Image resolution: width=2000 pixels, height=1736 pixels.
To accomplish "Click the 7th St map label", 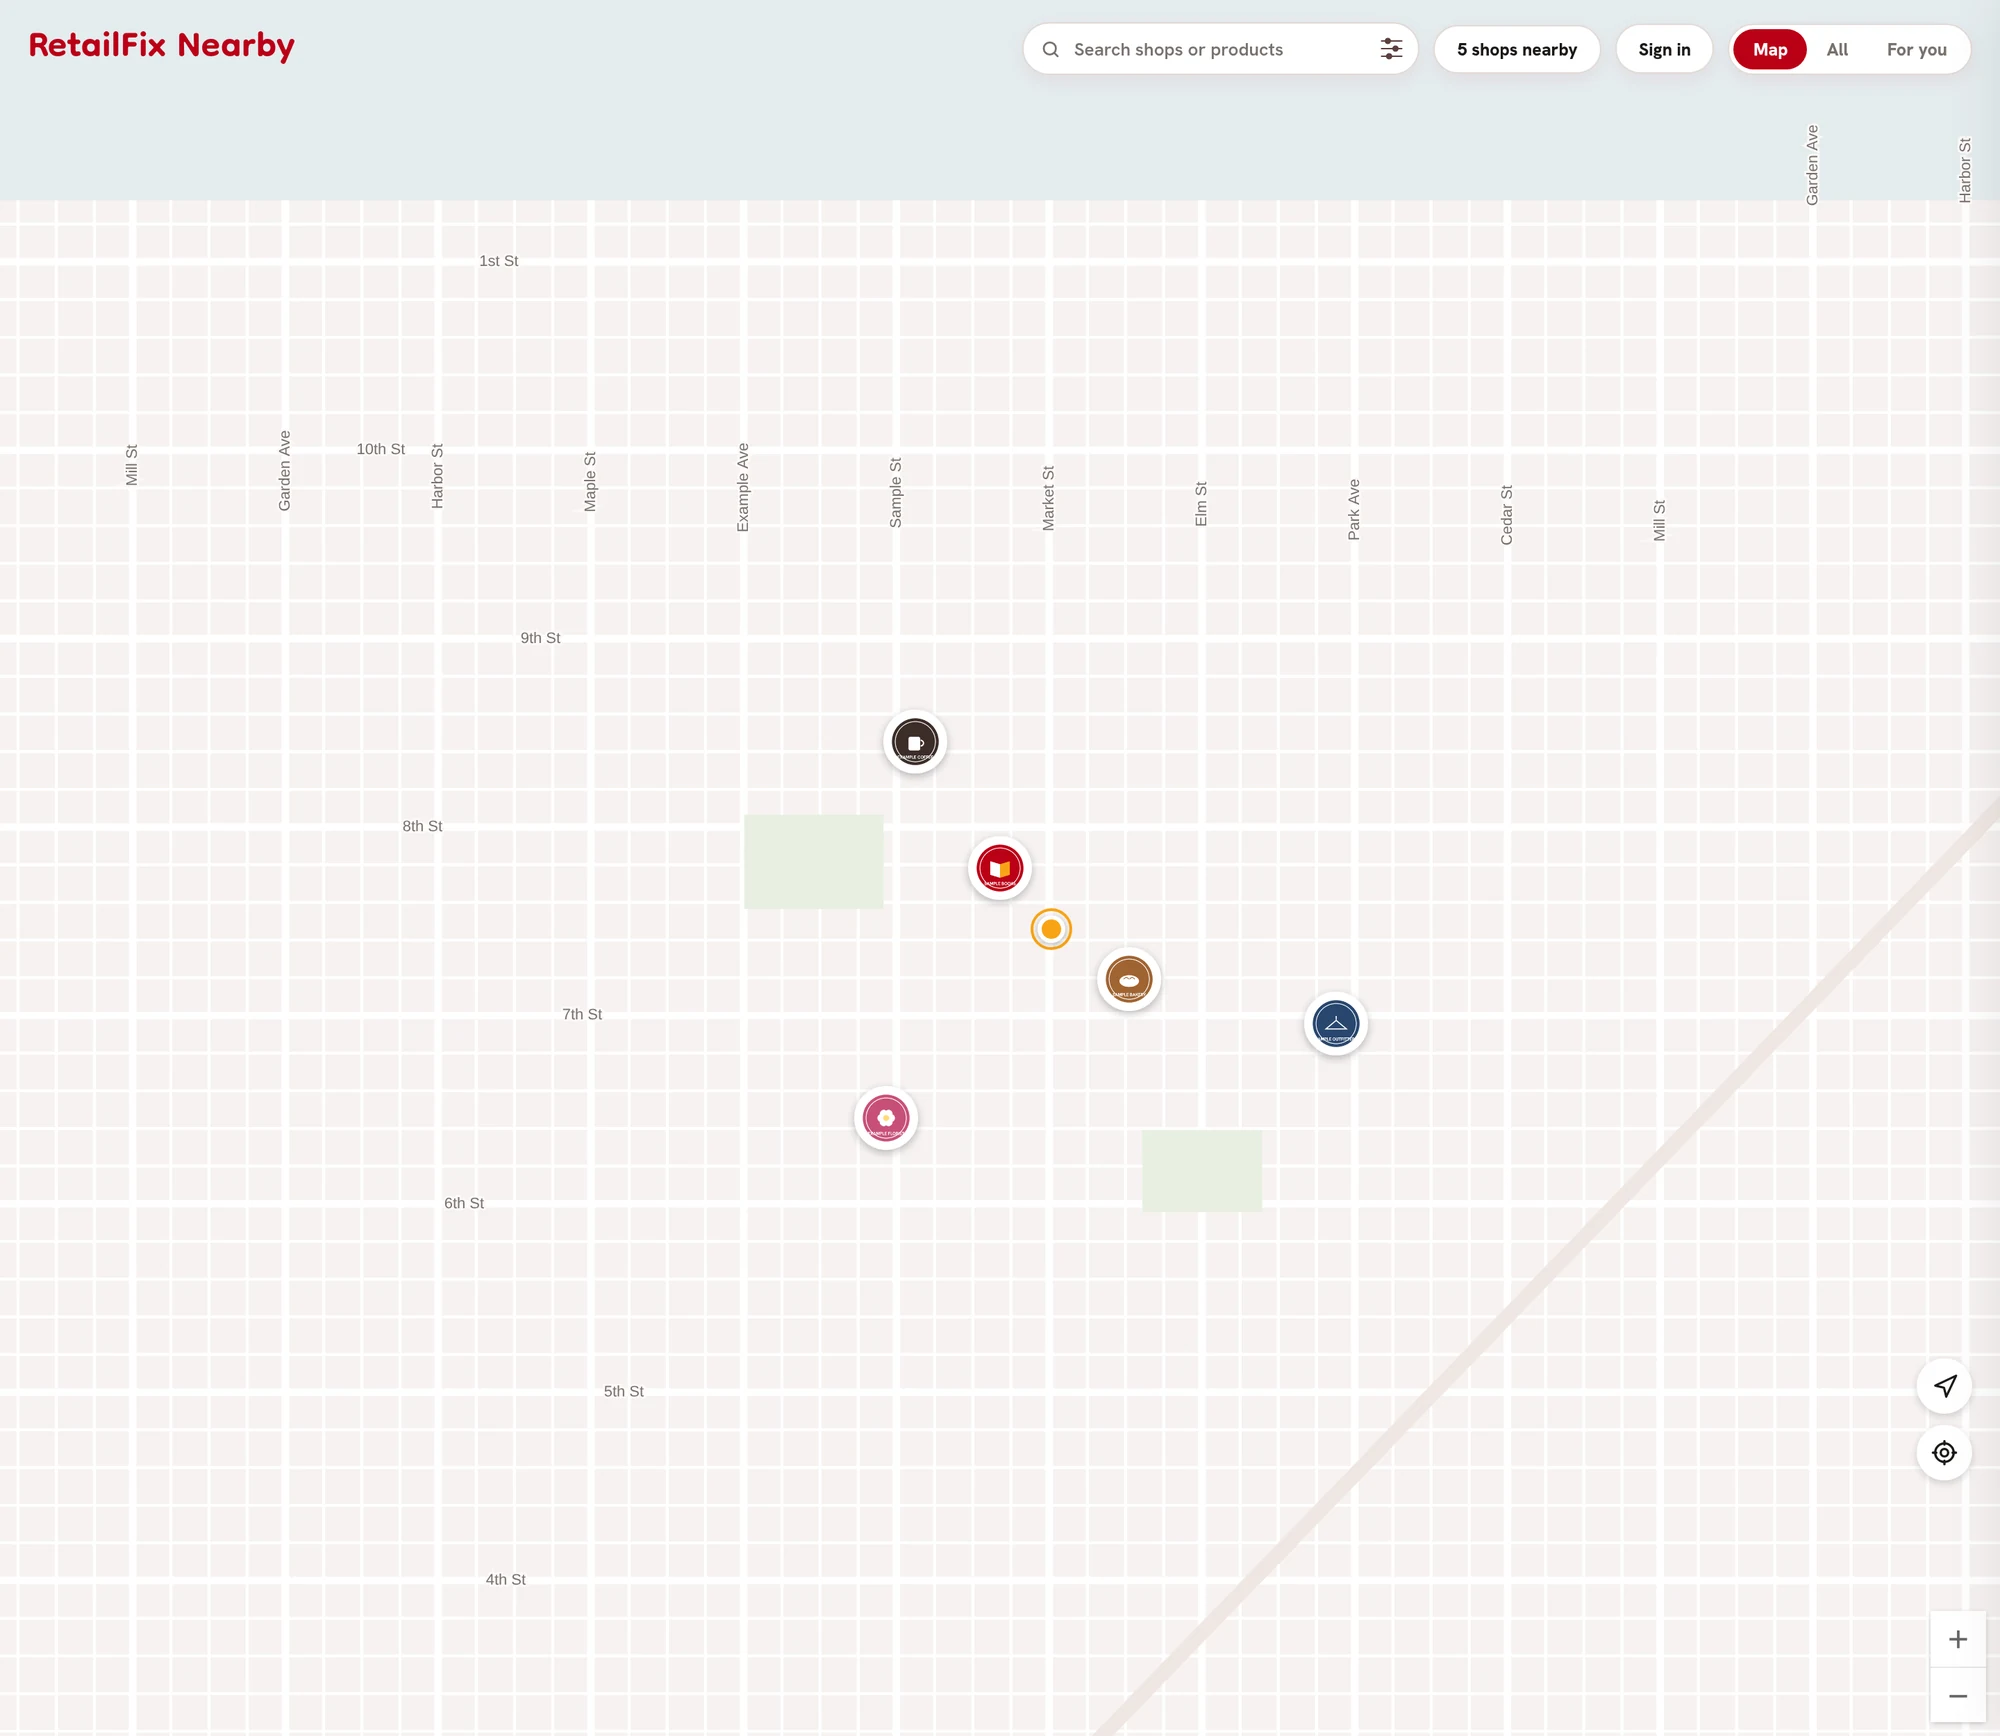I will click(x=582, y=1014).
